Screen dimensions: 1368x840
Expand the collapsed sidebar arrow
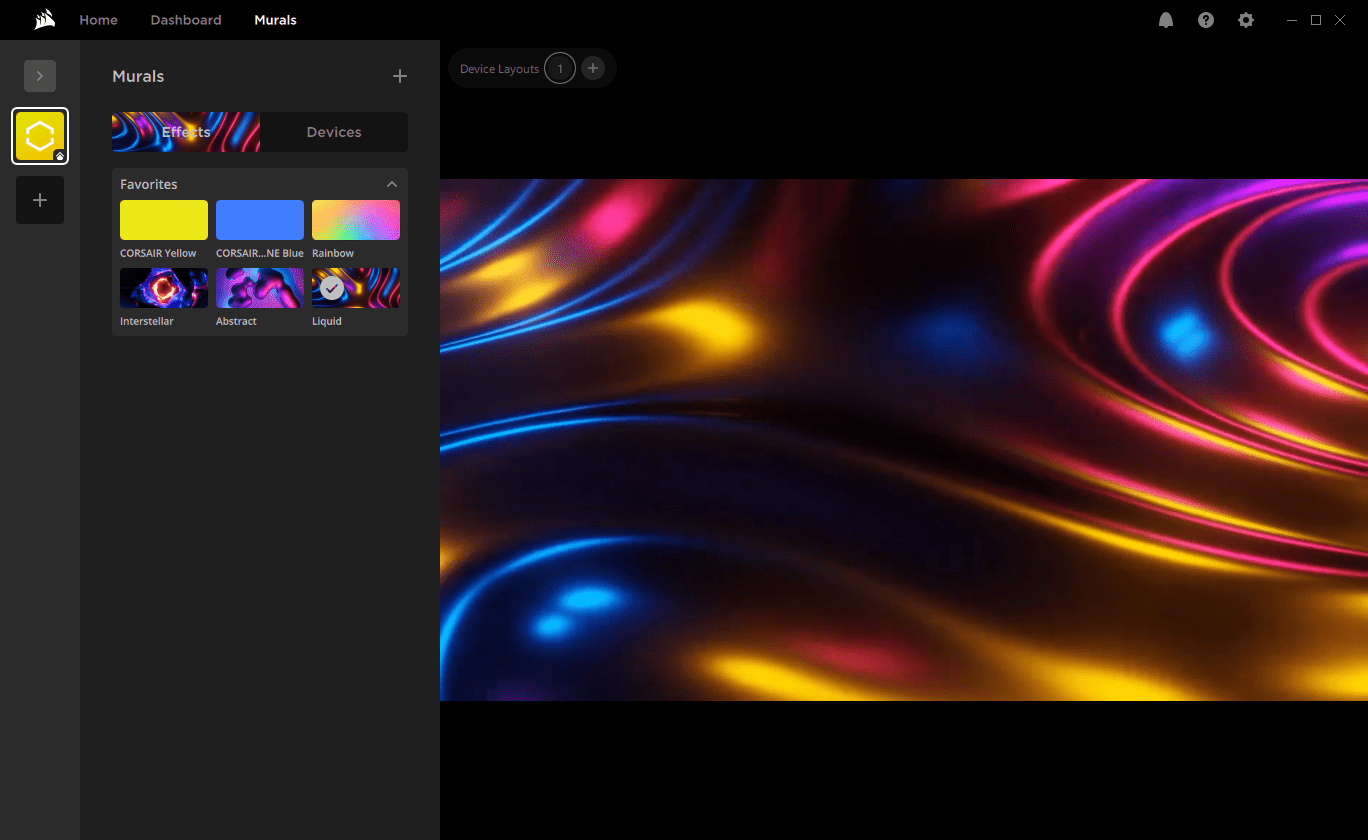[40, 76]
